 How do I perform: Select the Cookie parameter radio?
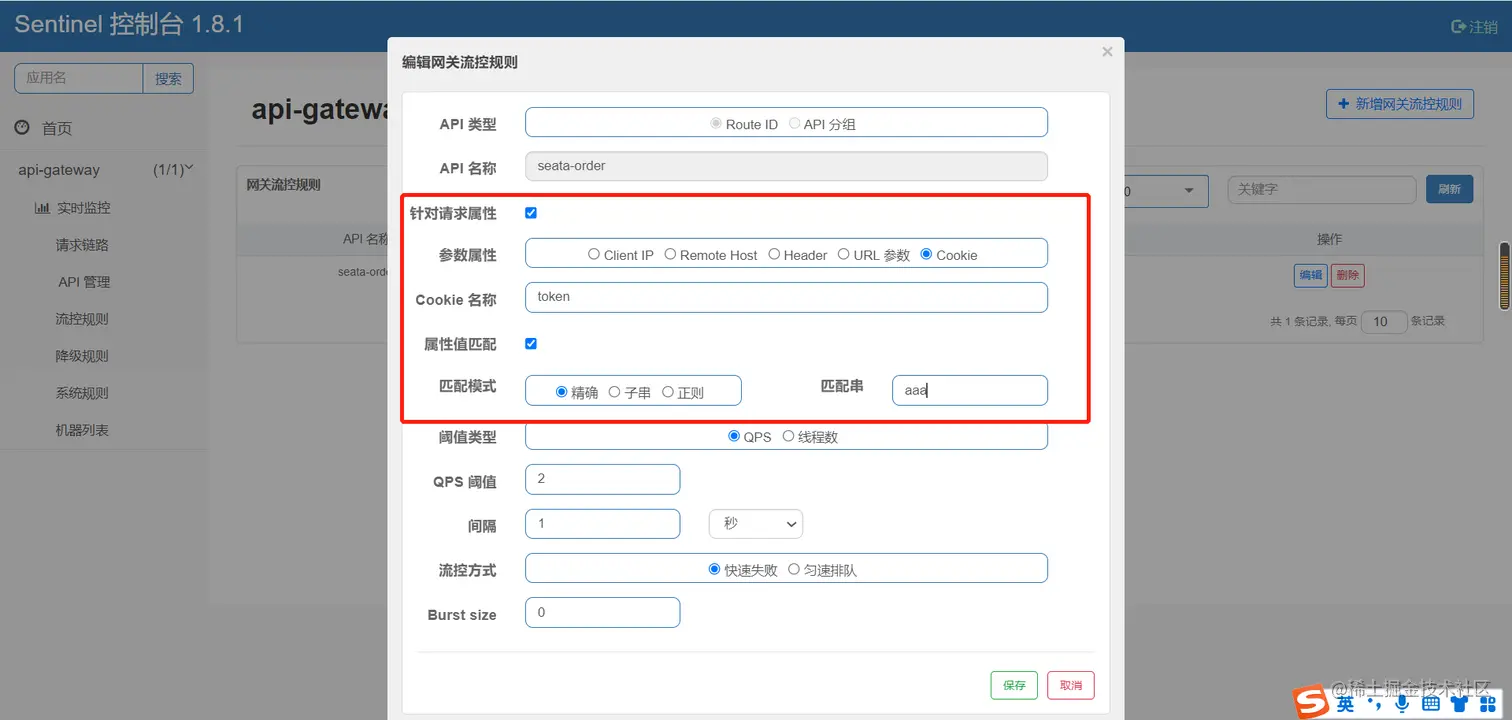[926, 254]
